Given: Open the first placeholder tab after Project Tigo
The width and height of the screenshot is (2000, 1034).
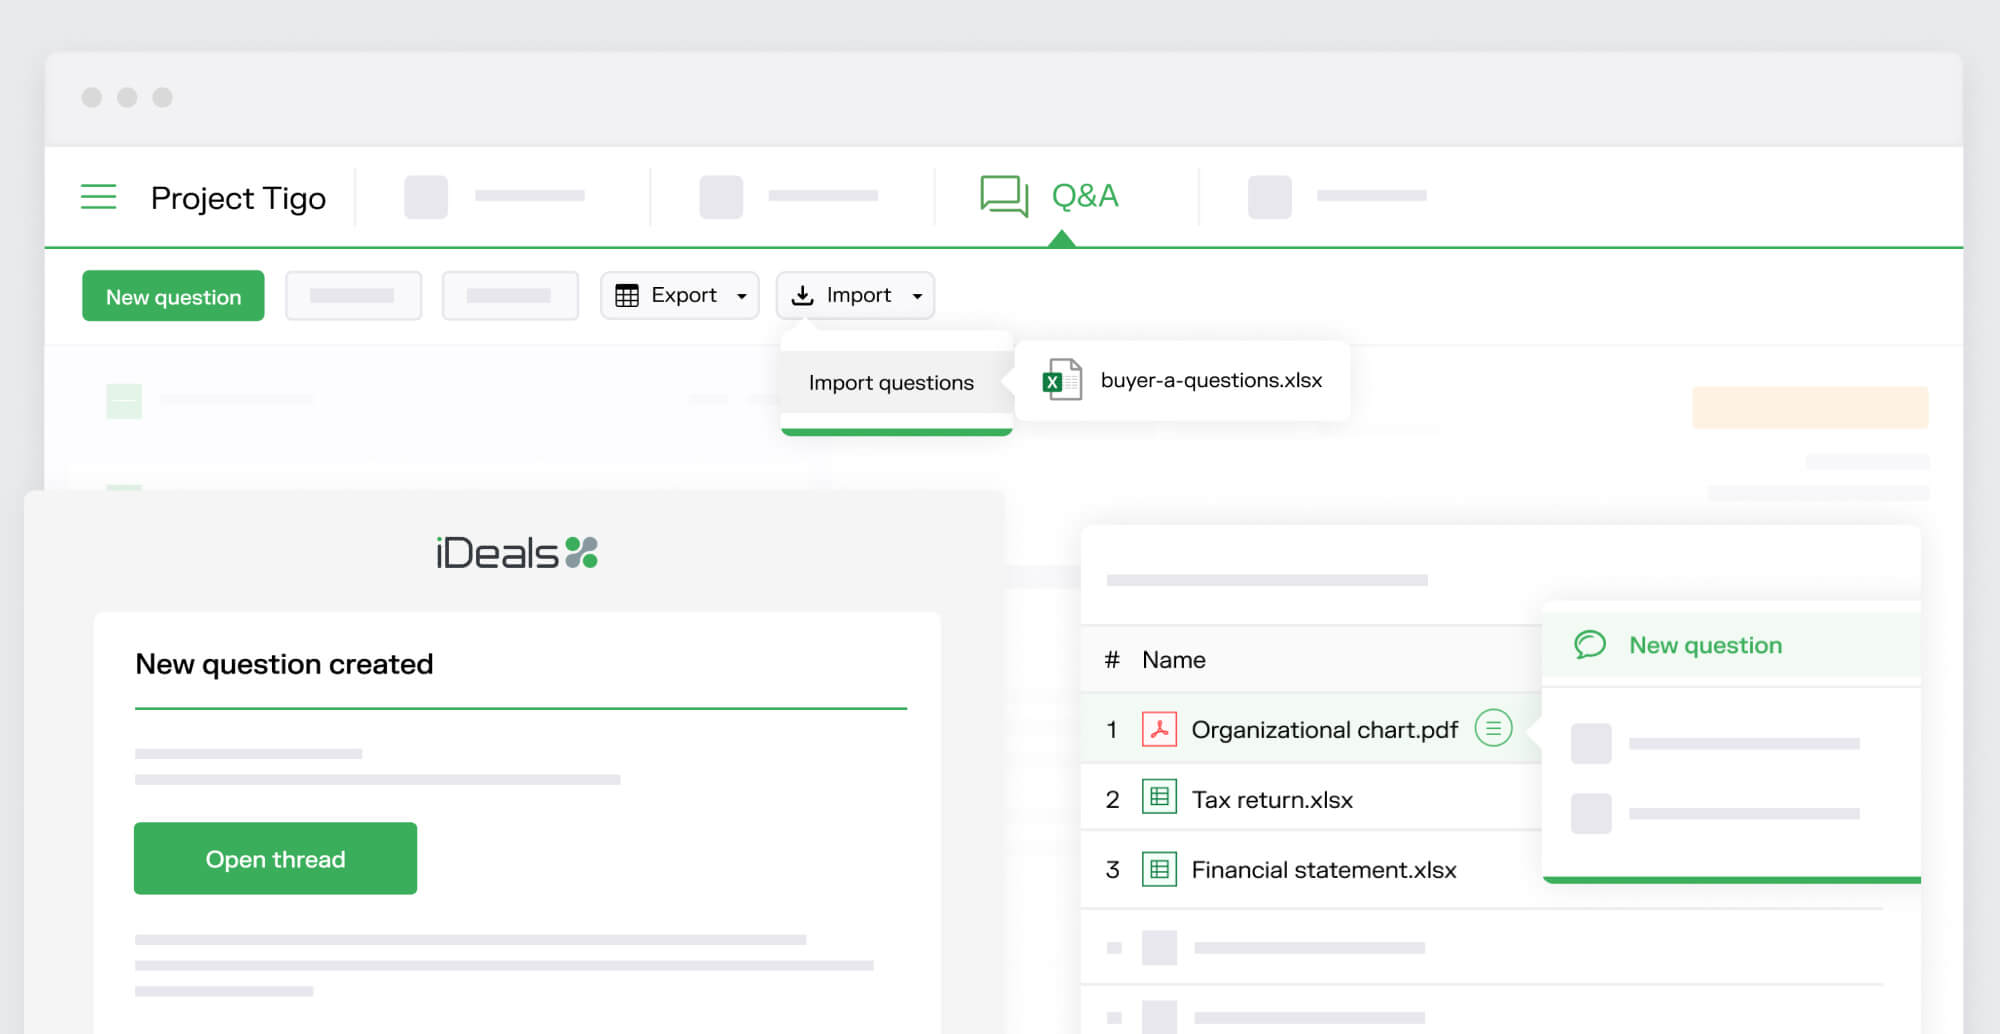Looking at the screenshot, I should pyautogui.click(x=494, y=197).
